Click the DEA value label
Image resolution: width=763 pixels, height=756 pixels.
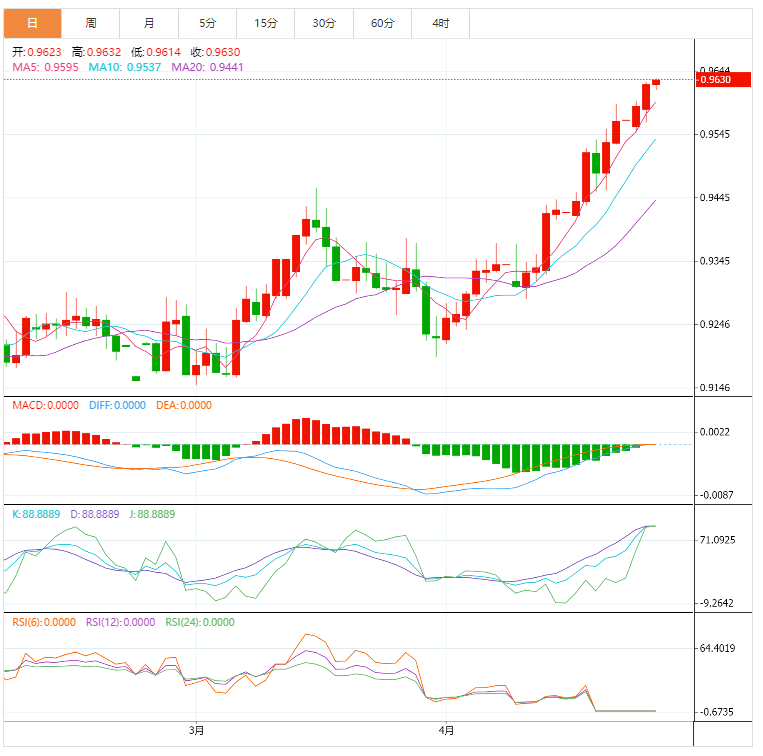[182, 405]
